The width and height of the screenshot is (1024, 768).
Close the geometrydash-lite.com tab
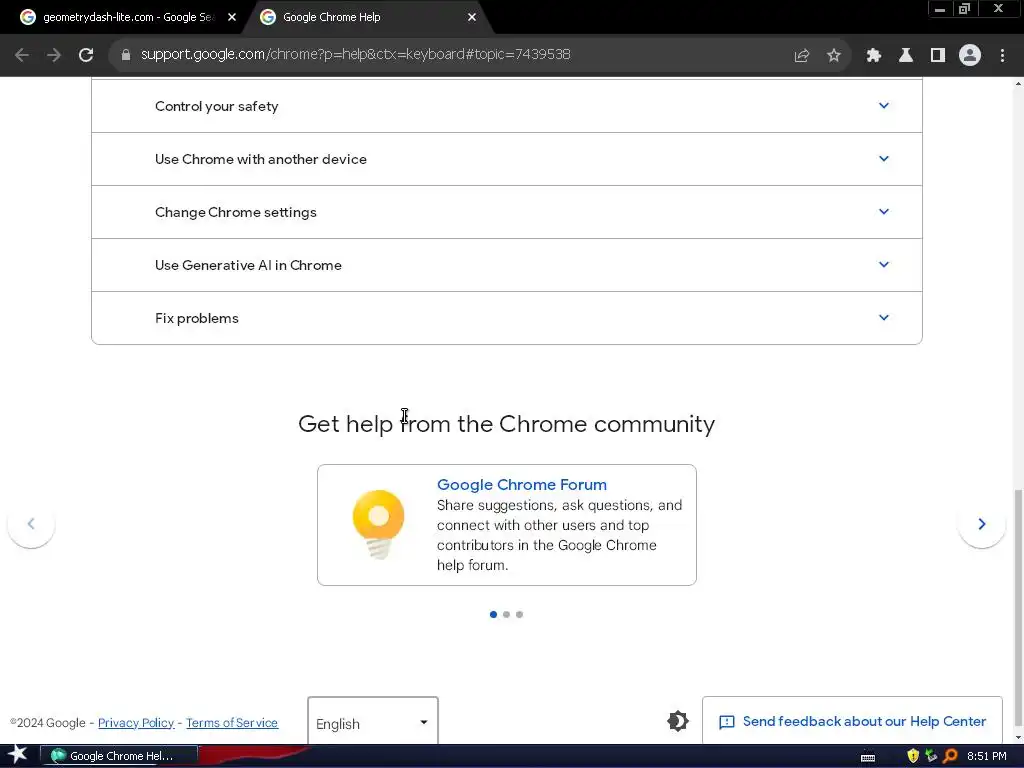click(232, 18)
